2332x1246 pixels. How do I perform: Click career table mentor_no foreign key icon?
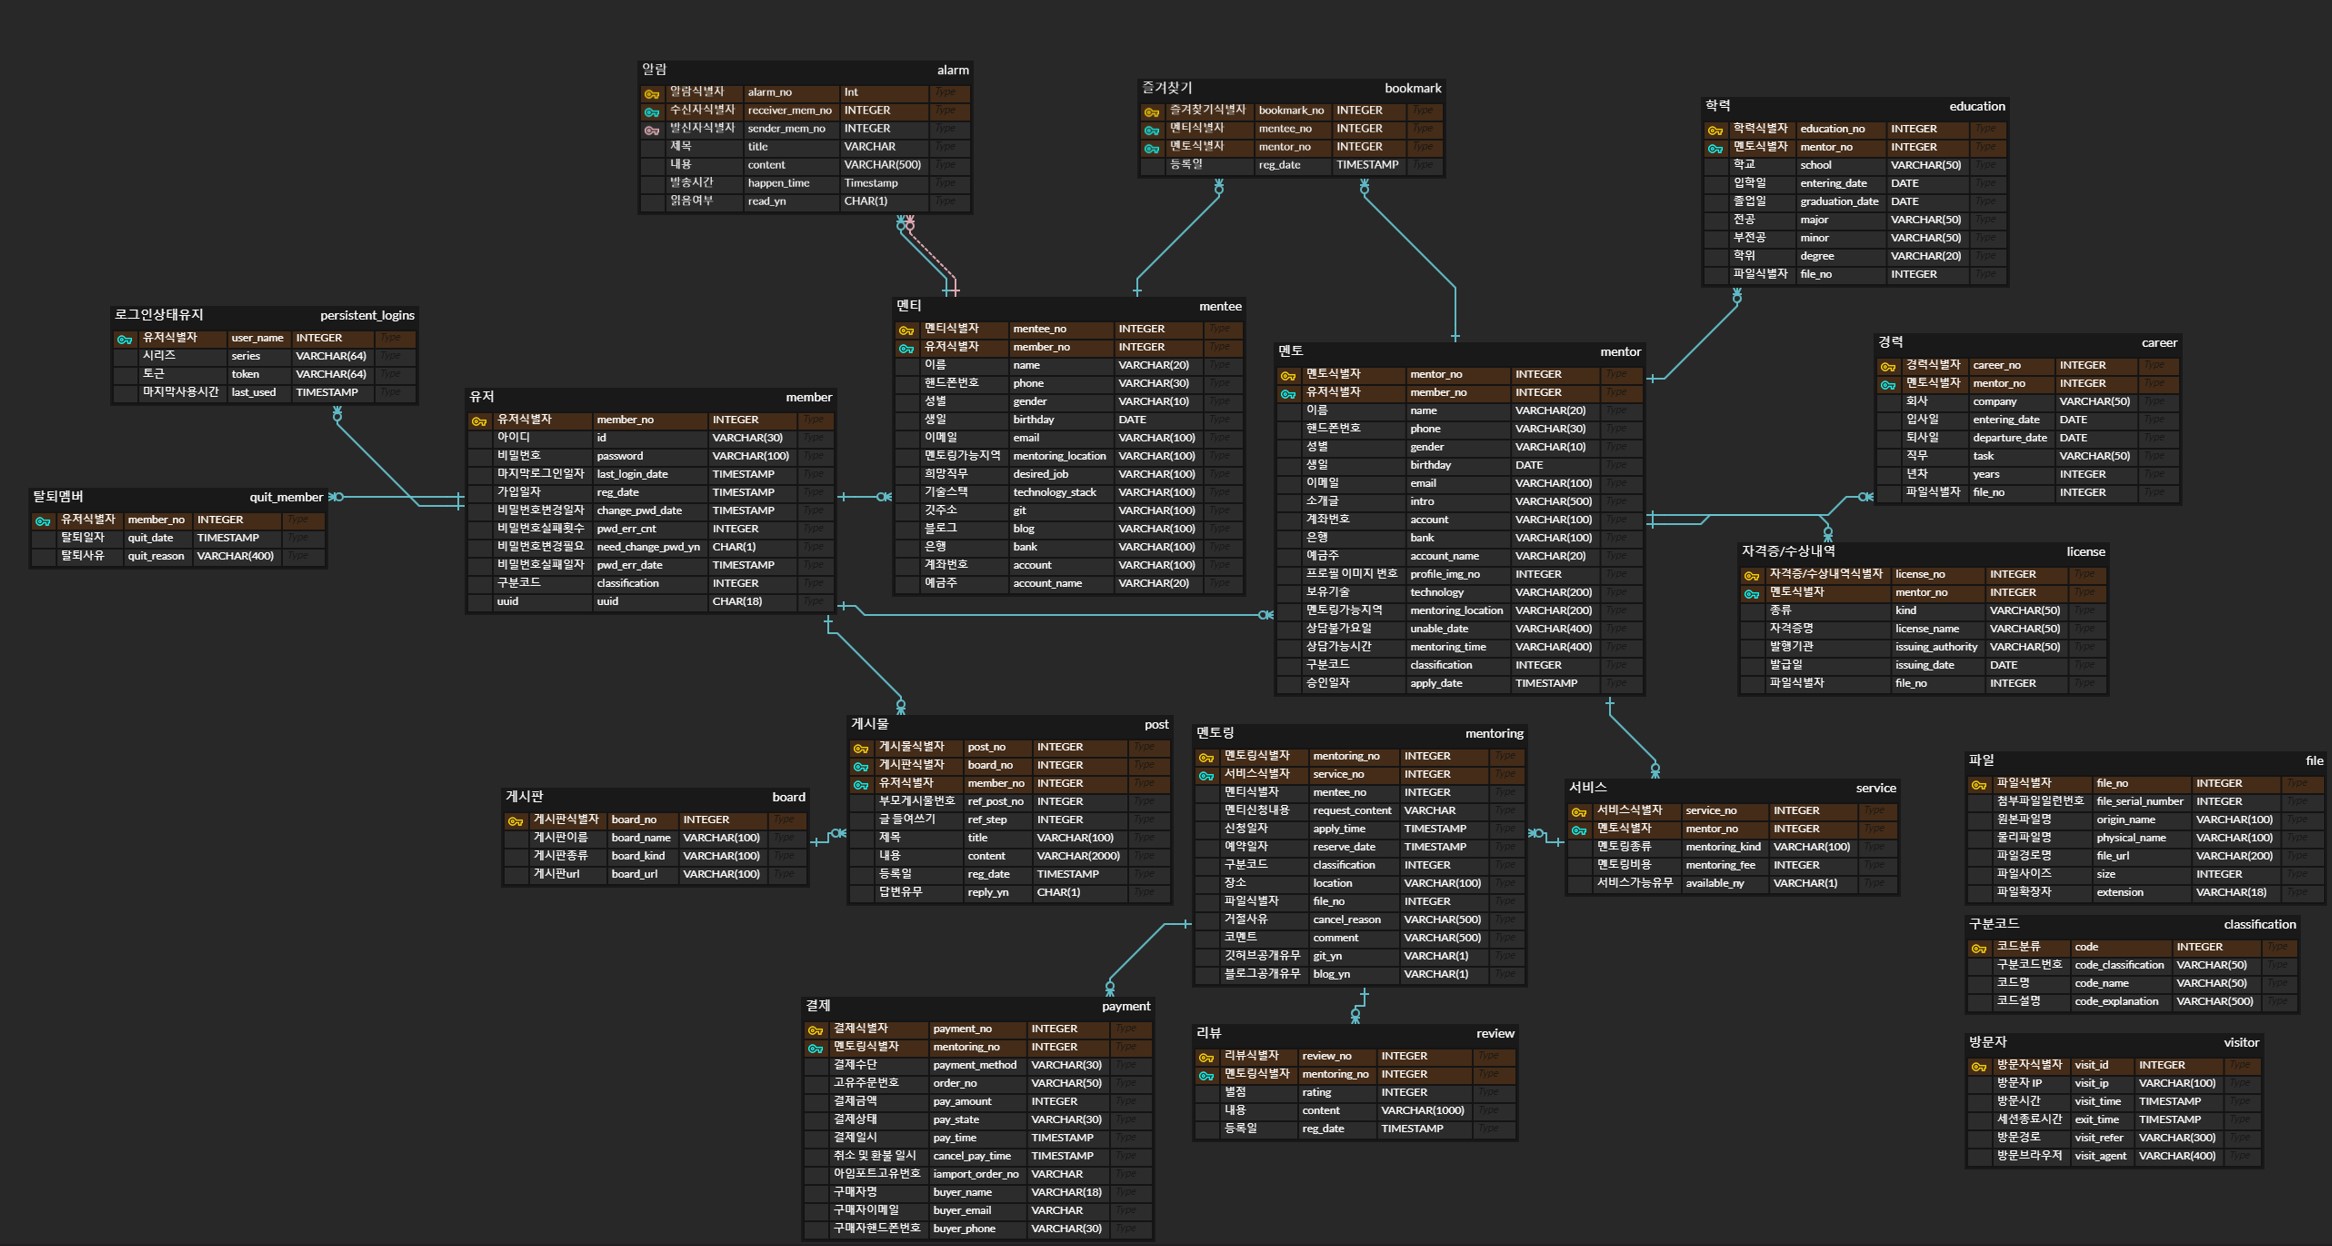(x=1887, y=384)
